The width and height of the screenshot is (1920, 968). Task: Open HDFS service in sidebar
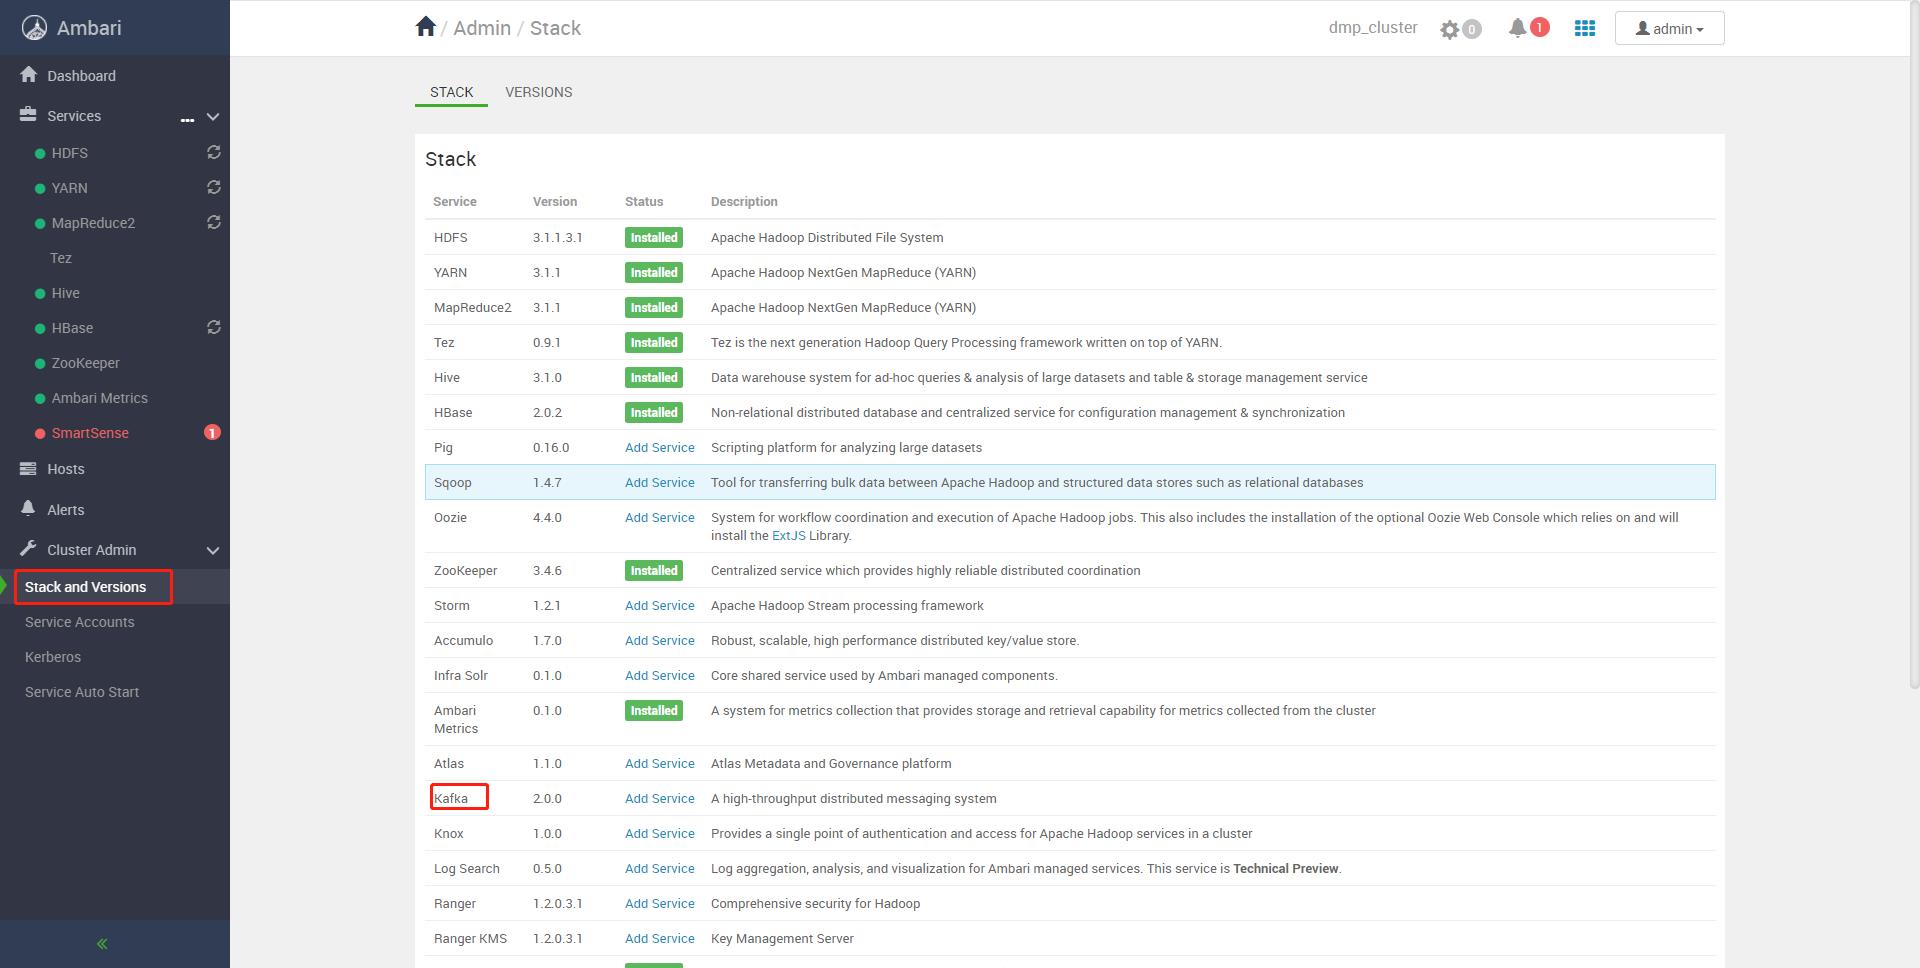[x=70, y=153]
